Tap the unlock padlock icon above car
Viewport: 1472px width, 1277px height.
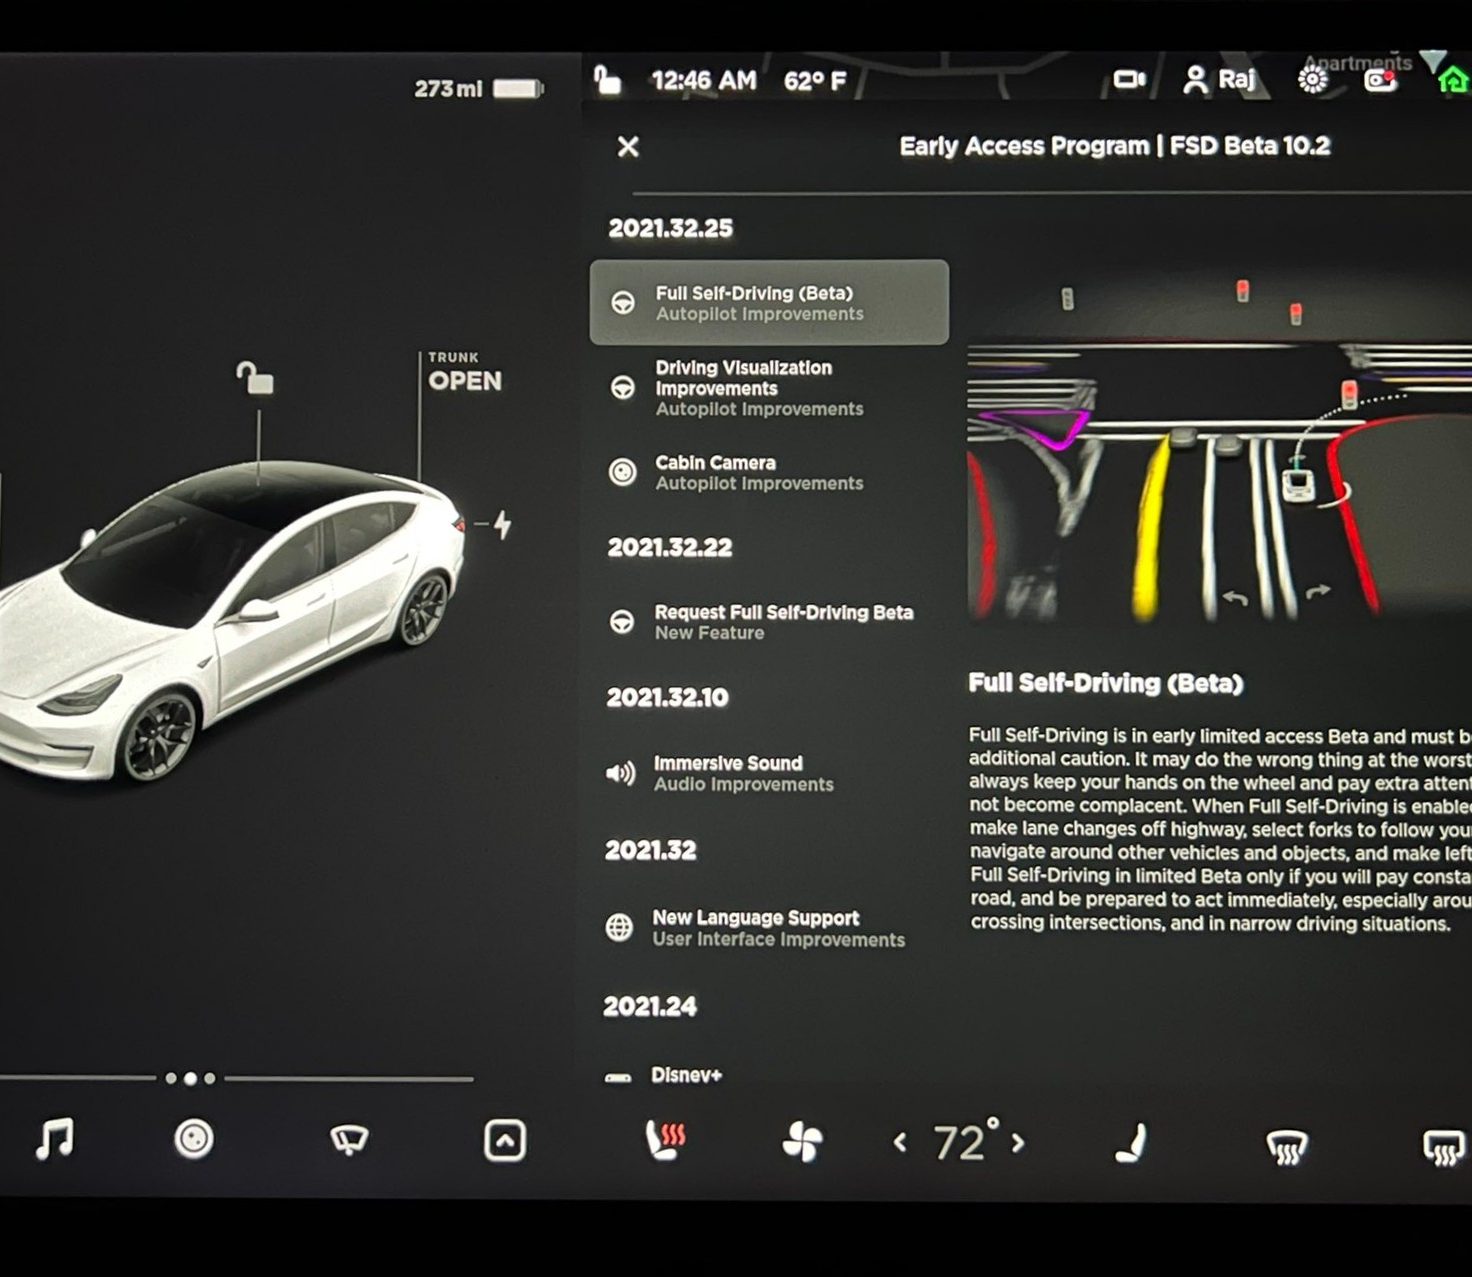[255, 378]
